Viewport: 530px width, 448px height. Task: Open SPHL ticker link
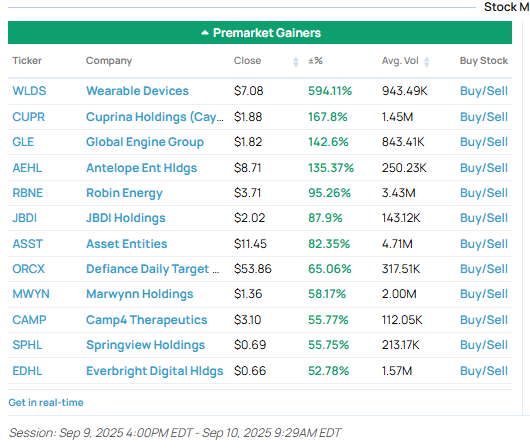coord(27,345)
